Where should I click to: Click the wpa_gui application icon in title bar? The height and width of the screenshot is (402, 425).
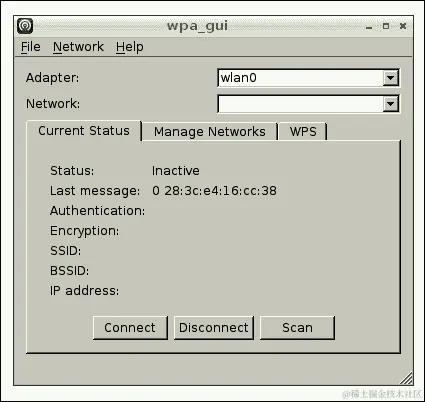pyautogui.click(x=25, y=26)
